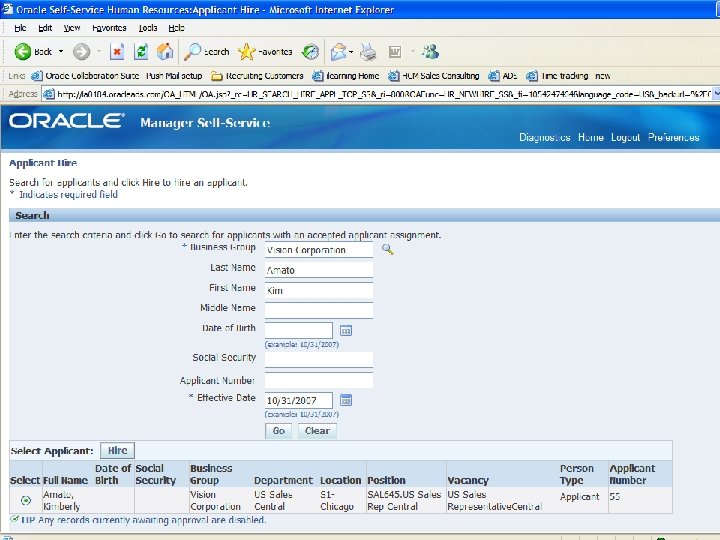Refresh the page using the Refresh icon

click(x=141, y=52)
